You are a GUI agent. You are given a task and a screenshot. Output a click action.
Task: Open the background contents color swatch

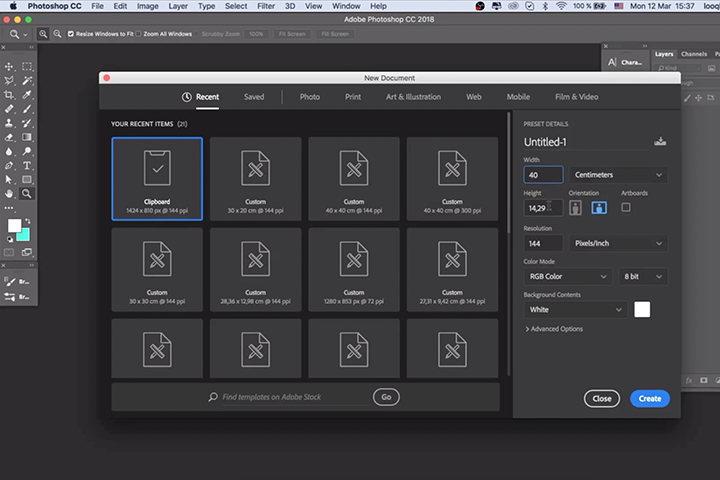(642, 310)
